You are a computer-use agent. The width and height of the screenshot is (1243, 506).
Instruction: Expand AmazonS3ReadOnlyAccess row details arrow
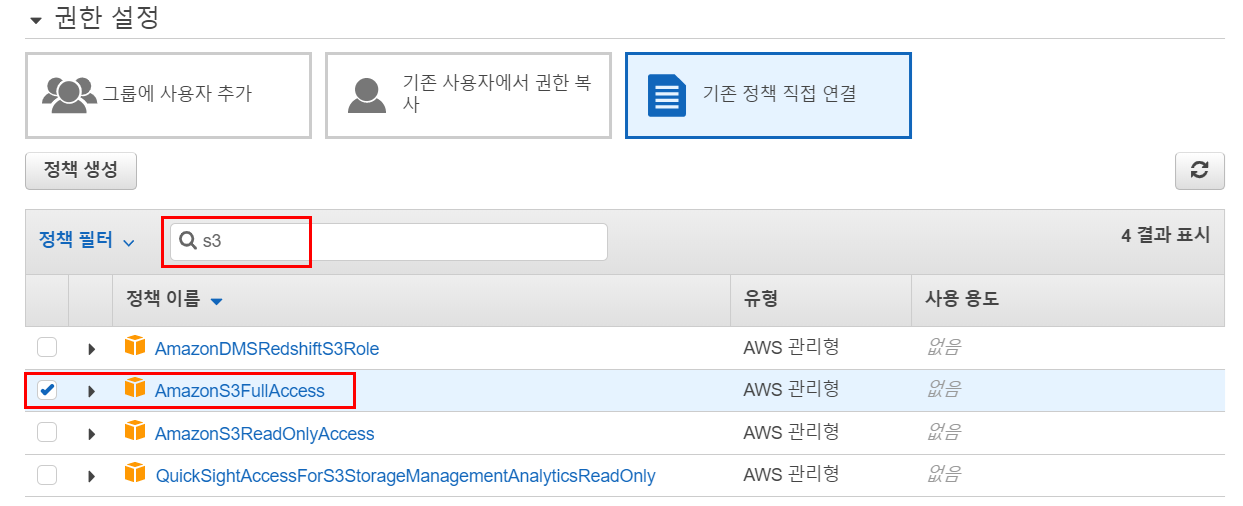(91, 434)
